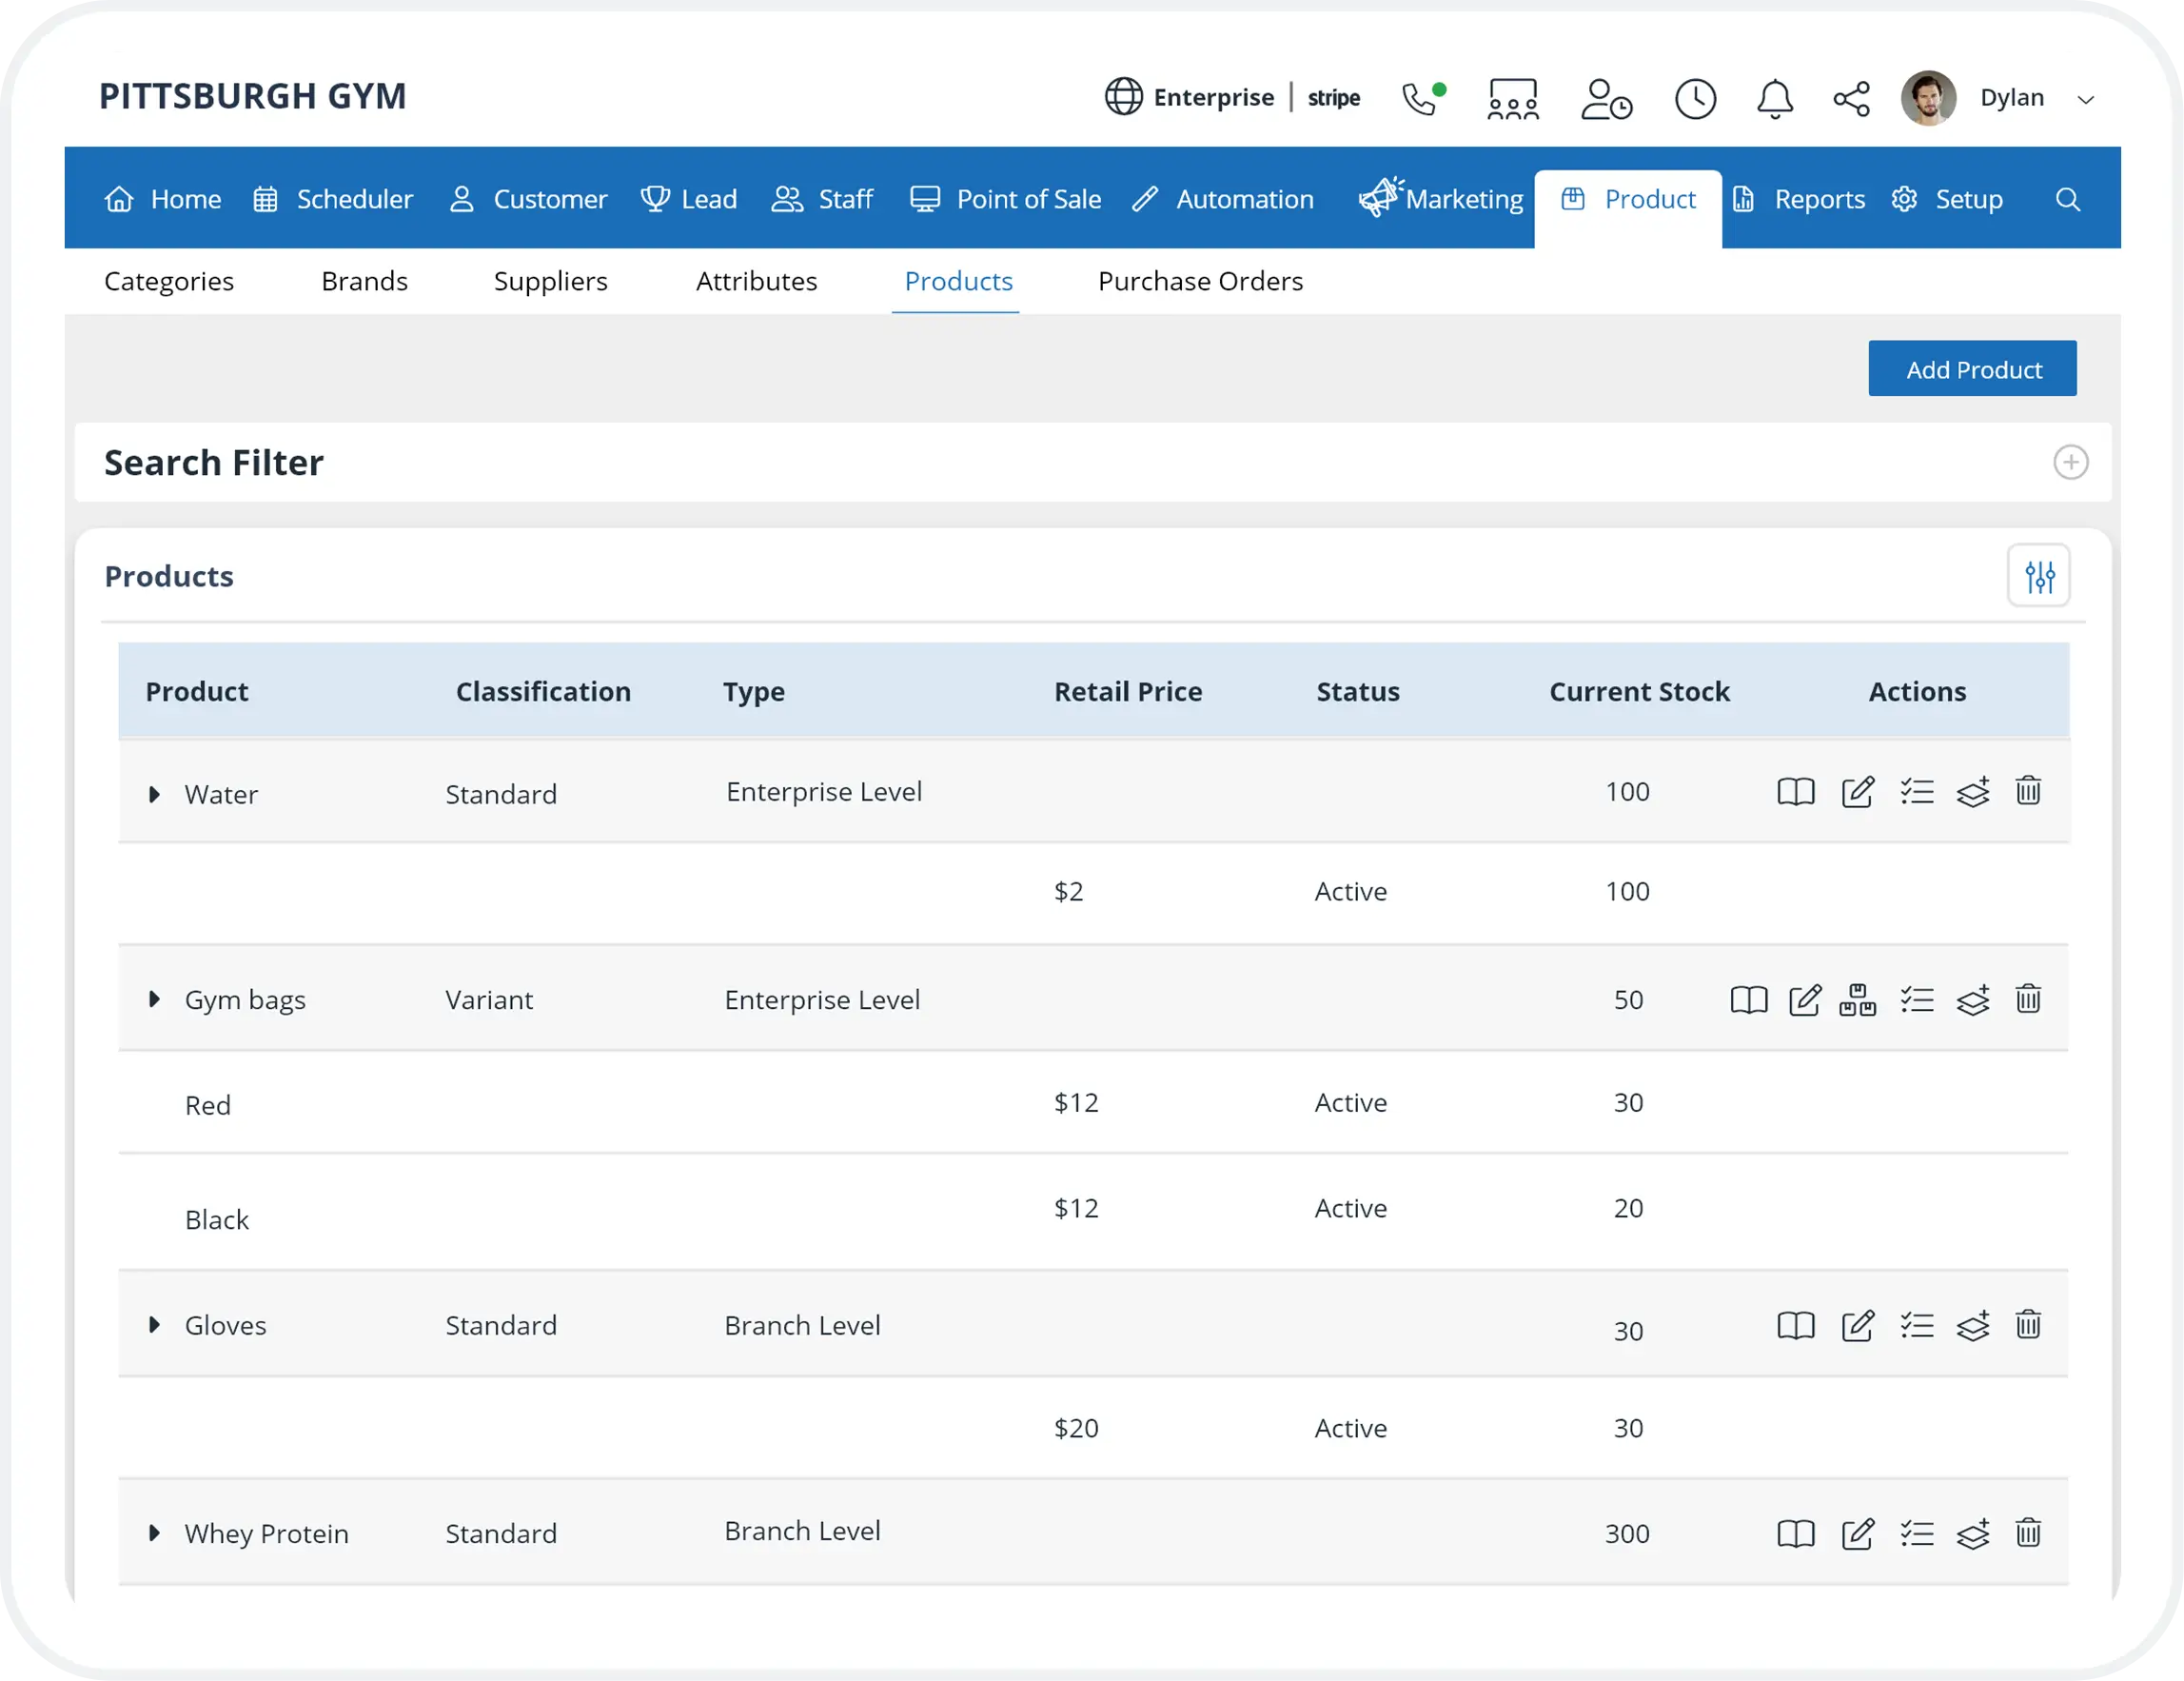Viewport: 2184px width, 1681px height.
Task: Expand the Whey Protein product row
Action: click(154, 1533)
